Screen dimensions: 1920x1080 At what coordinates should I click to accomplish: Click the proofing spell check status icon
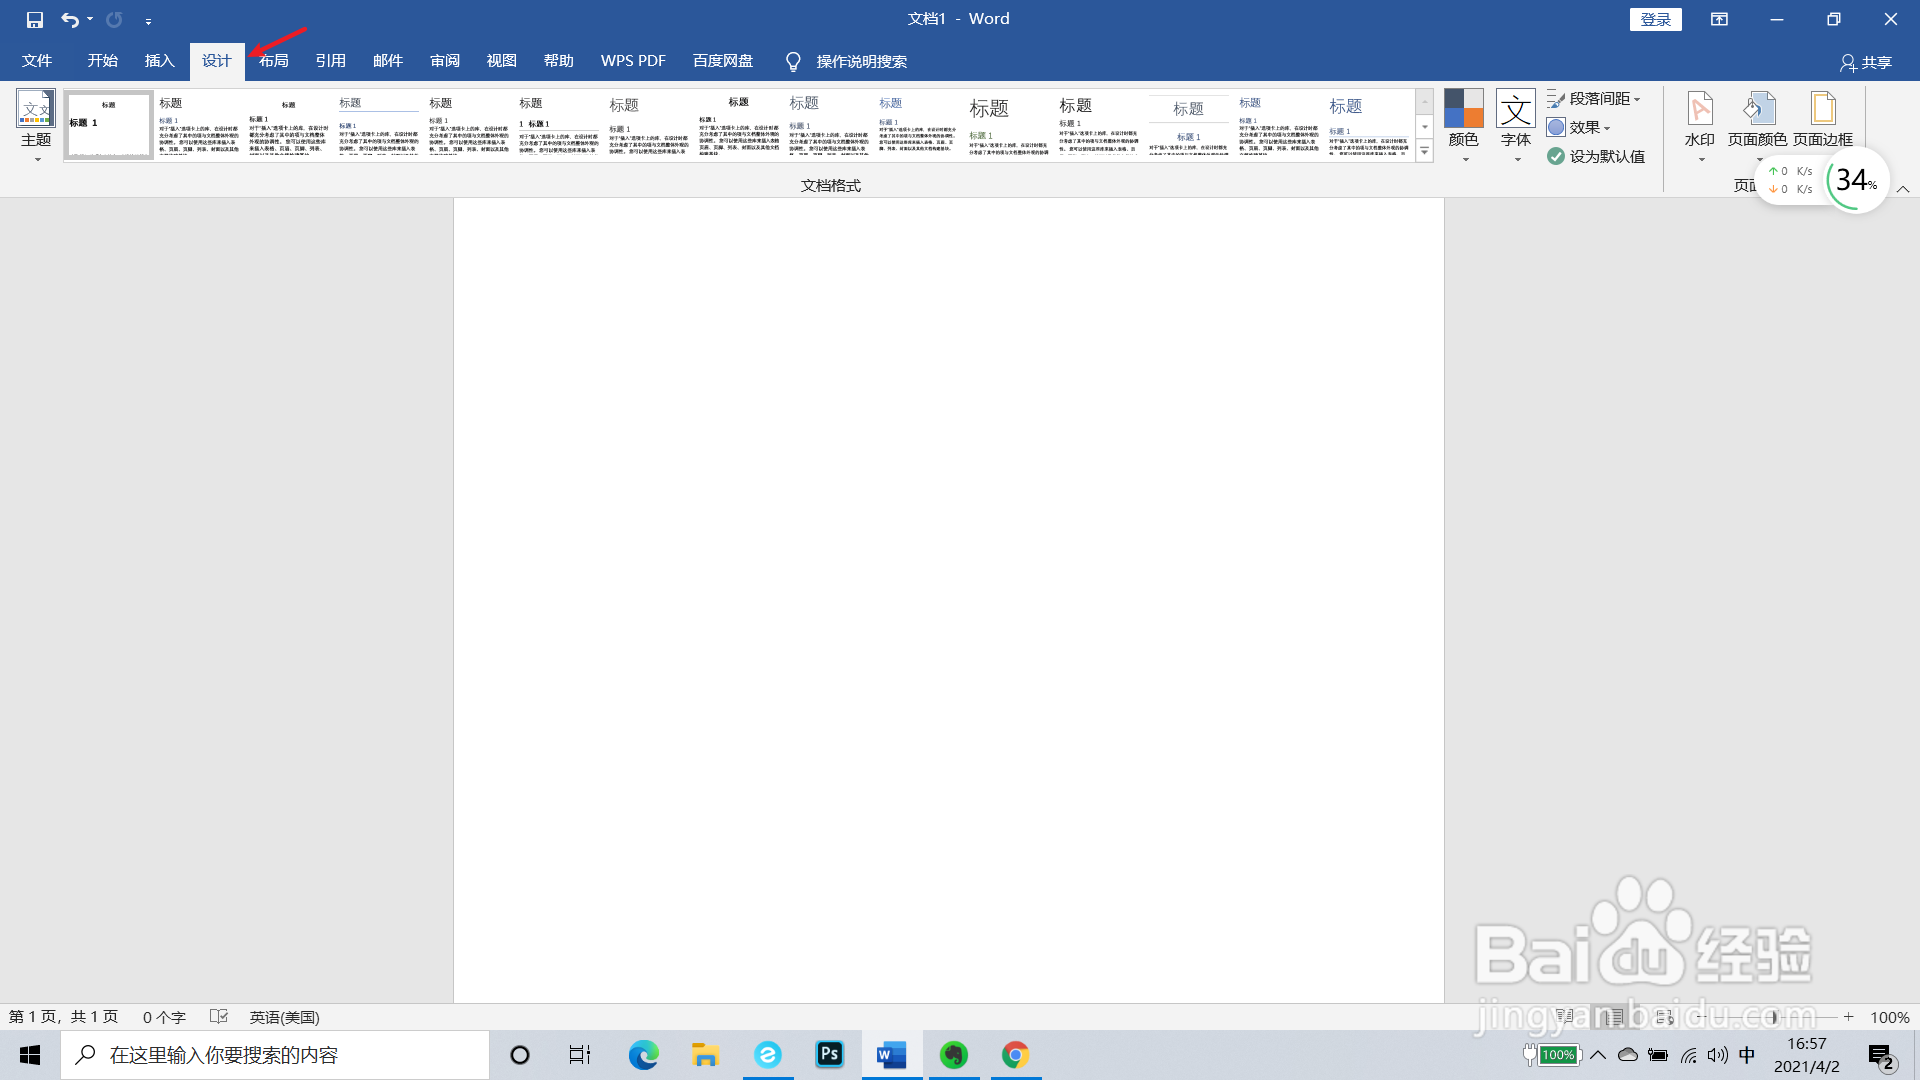pyautogui.click(x=219, y=1017)
